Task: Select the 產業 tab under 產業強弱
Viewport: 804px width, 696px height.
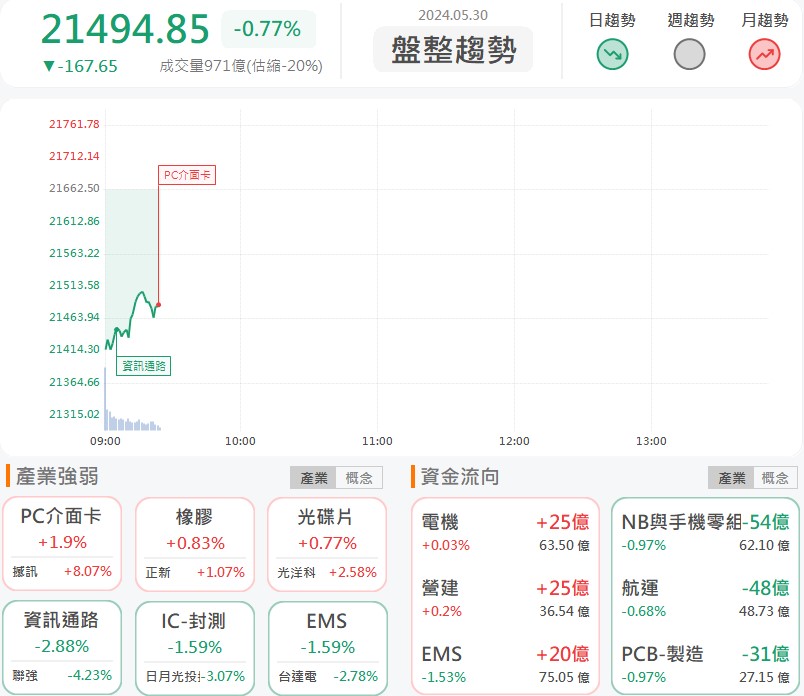Action: tap(313, 478)
